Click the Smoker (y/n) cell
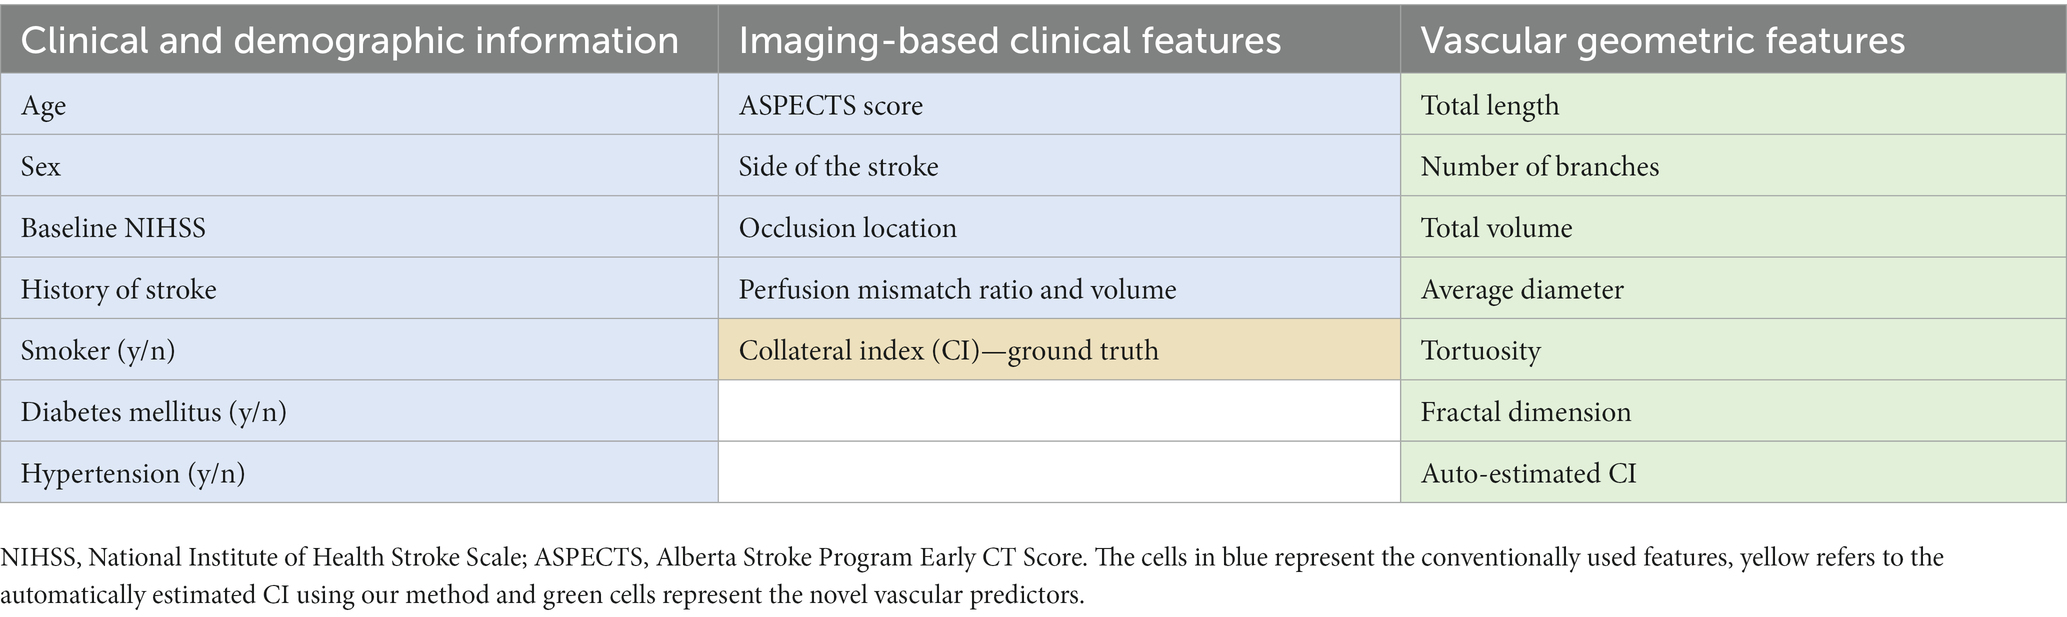 pyautogui.click(x=359, y=350)
